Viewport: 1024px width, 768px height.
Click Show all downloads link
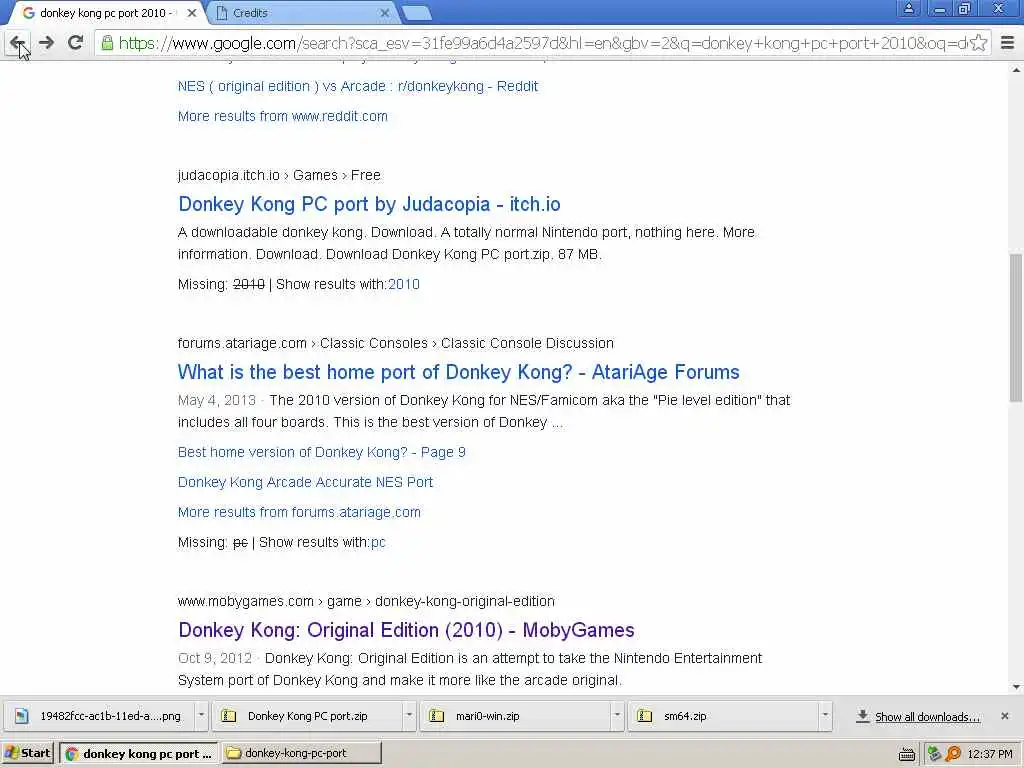pyautogui.click(x=927, y=716)
